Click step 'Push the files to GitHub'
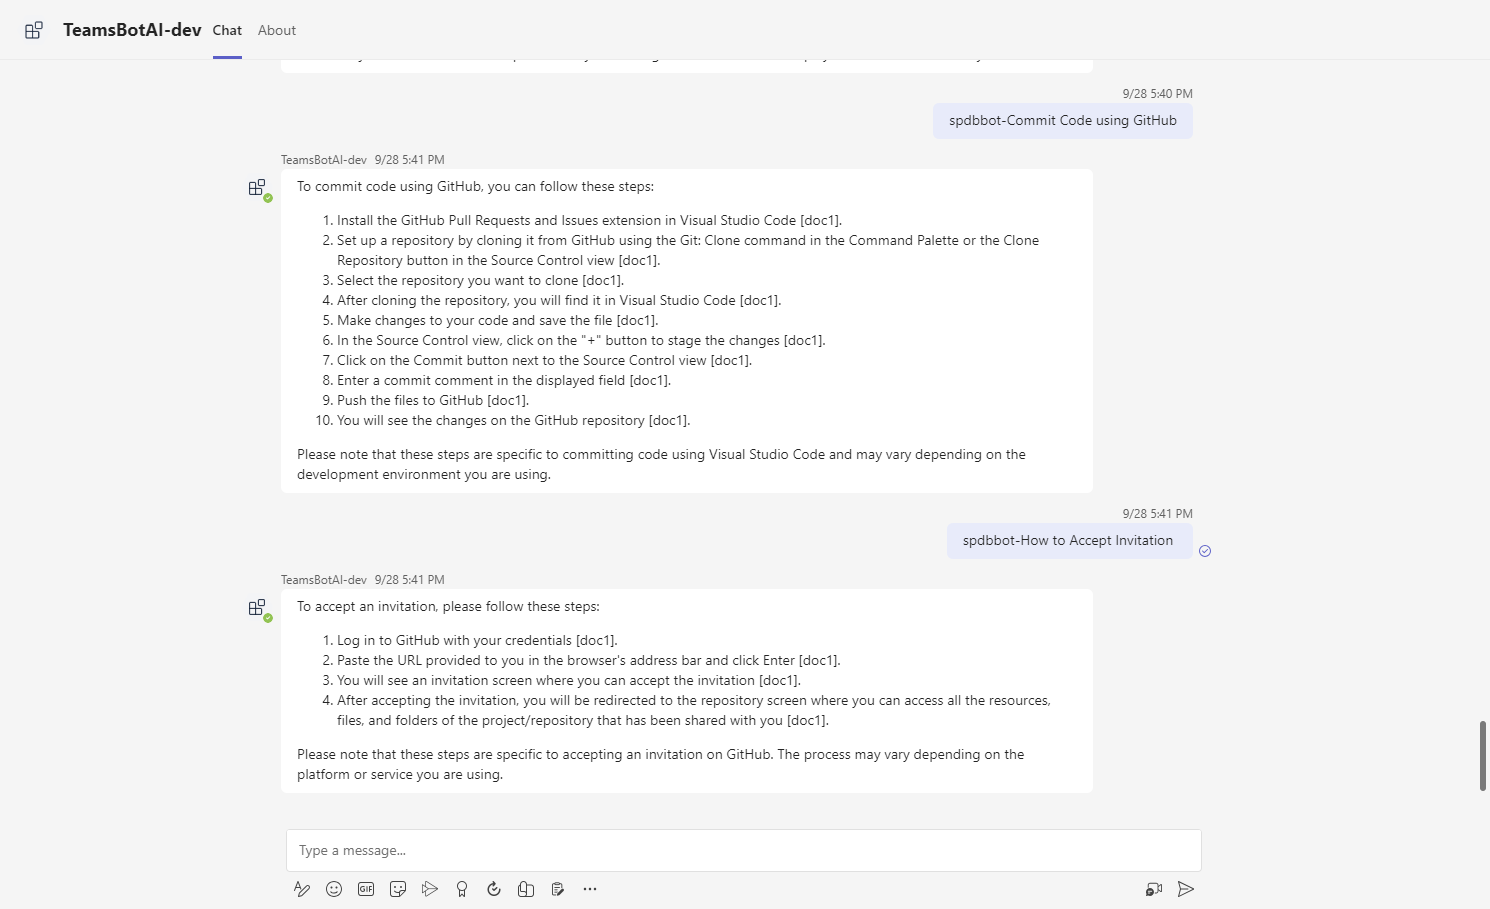This screenshot has width=1490, height=909. pyautogui.click(x=433, y=400)
